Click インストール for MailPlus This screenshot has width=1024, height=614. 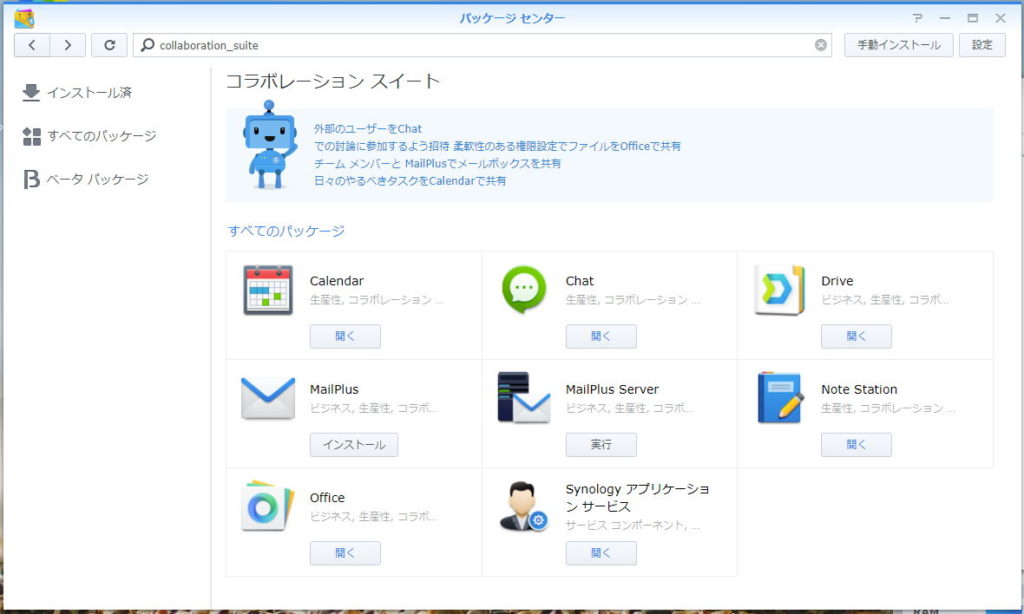click(354, 445)
